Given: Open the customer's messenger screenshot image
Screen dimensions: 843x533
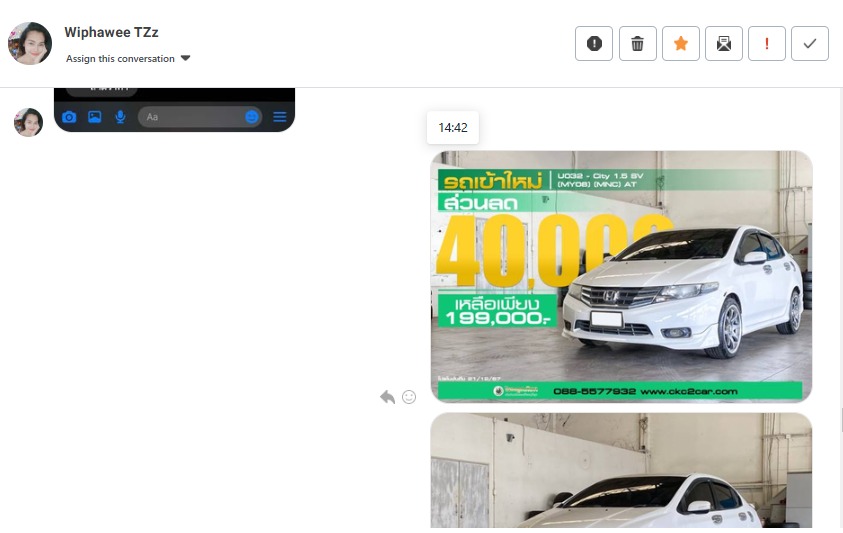Looking at the screenshot, I should click(x=175, y=110).
